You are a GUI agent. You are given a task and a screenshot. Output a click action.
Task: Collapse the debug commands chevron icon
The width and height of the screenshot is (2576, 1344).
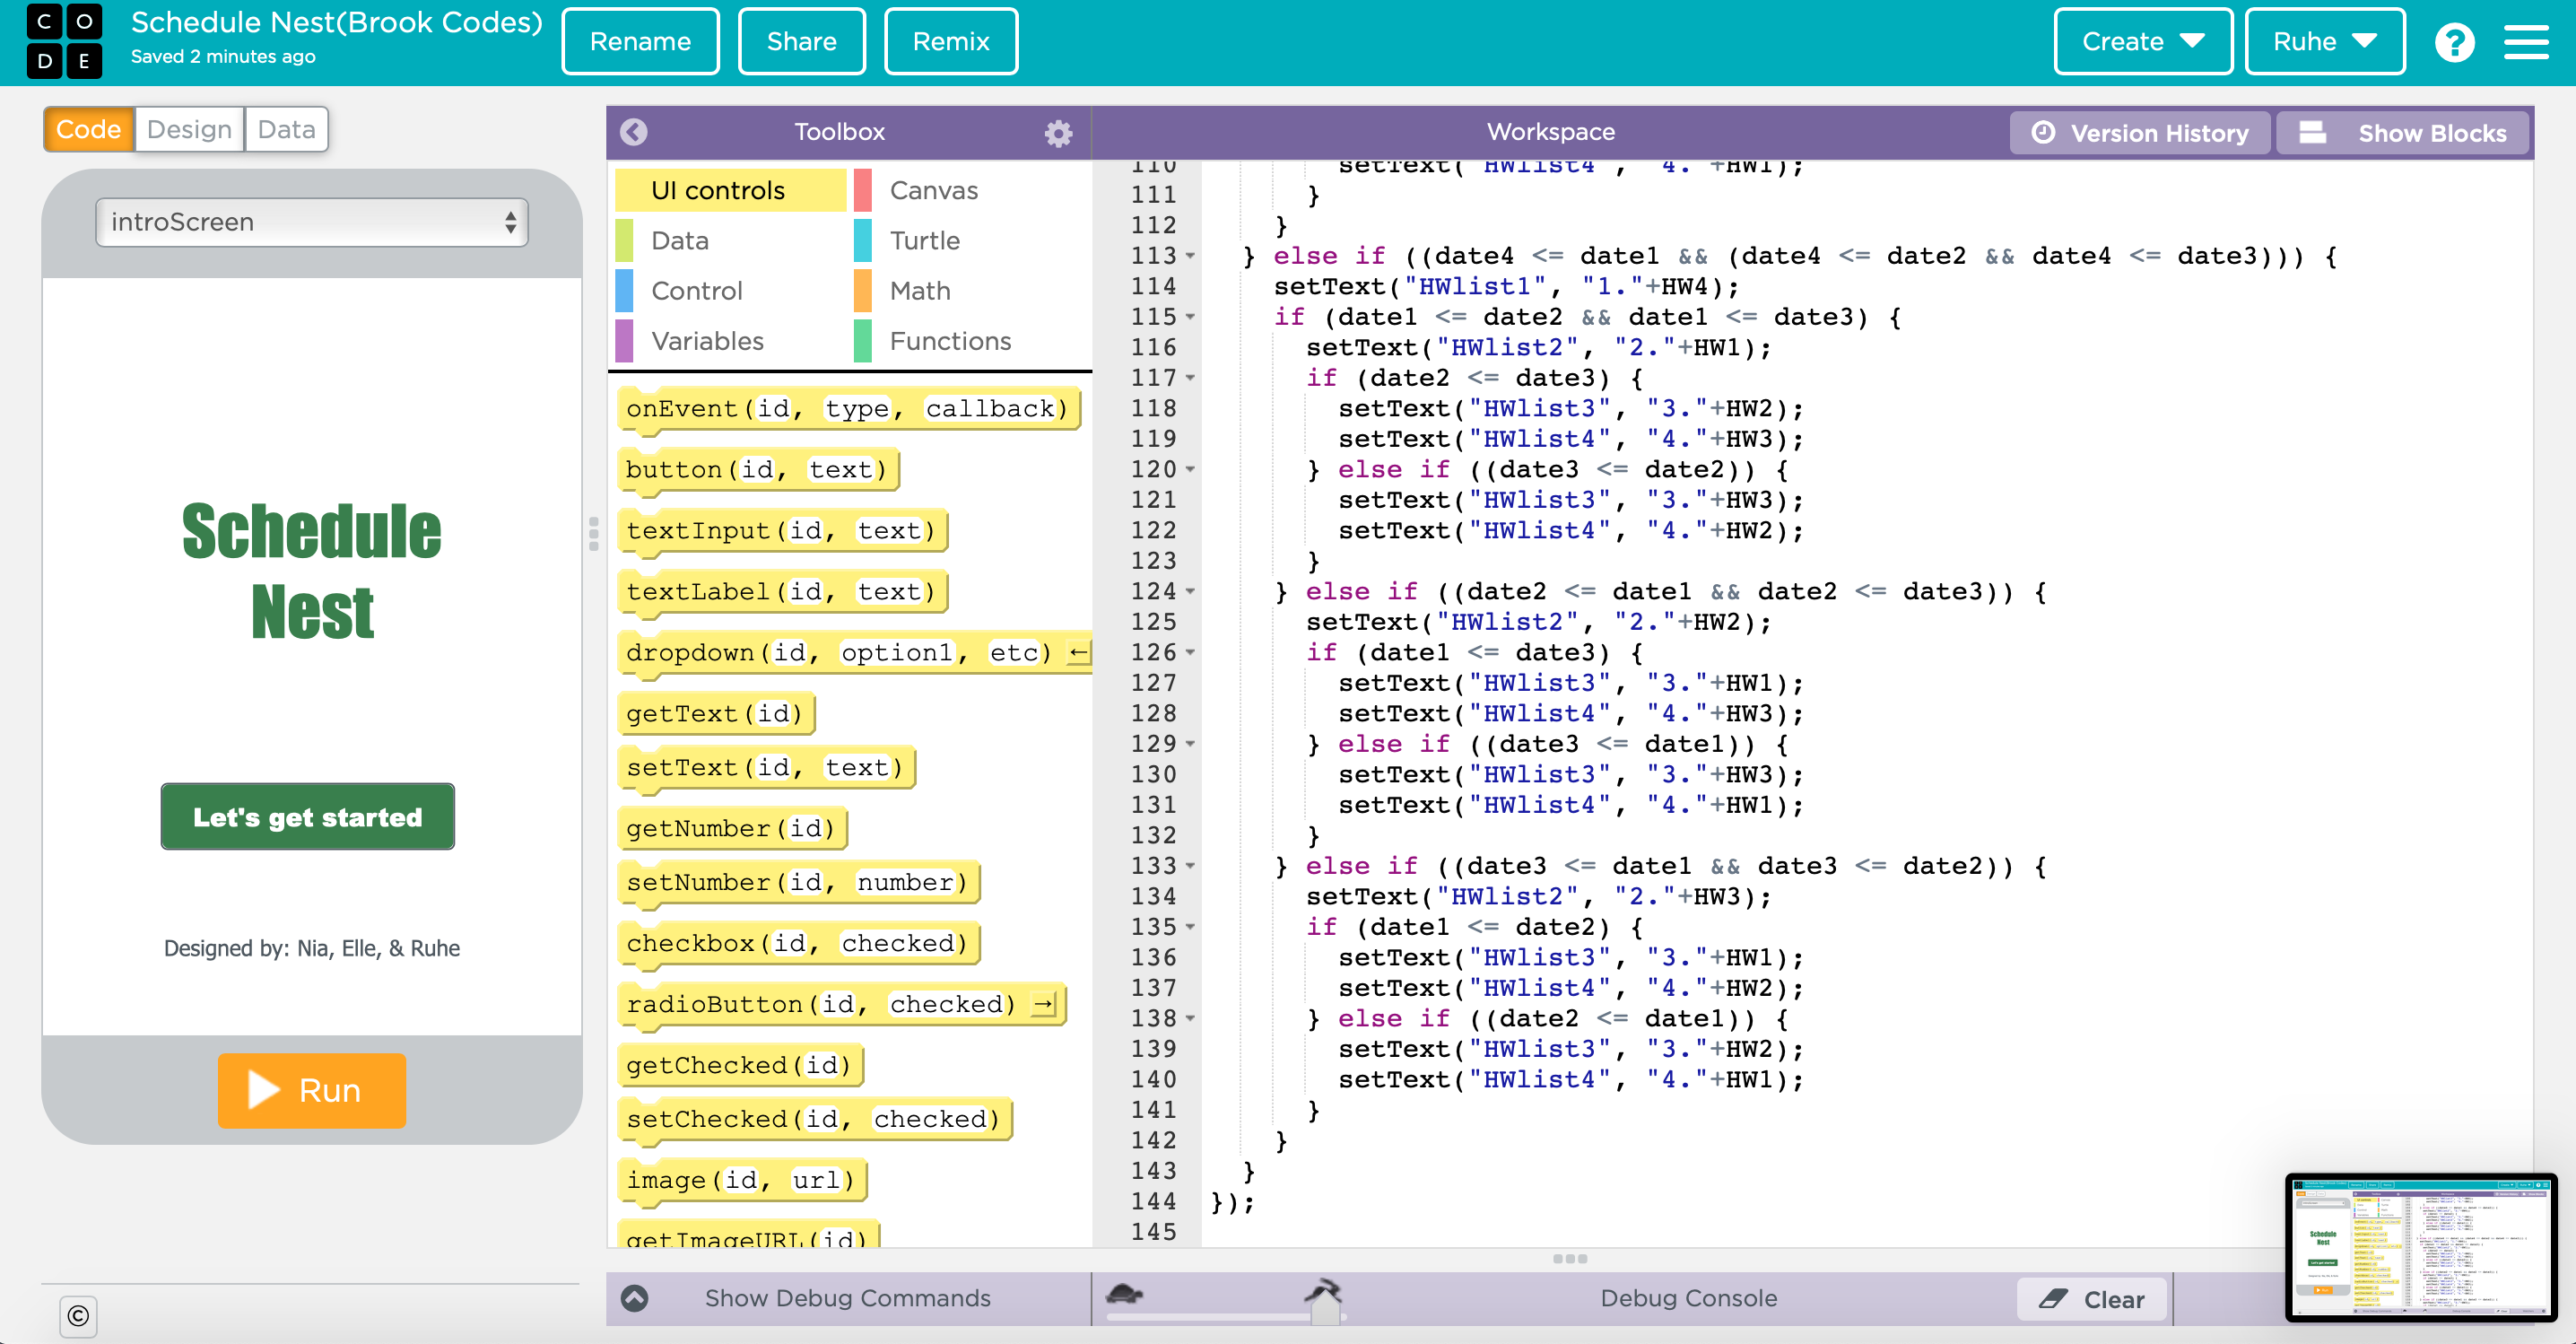tap(635, 1298)
